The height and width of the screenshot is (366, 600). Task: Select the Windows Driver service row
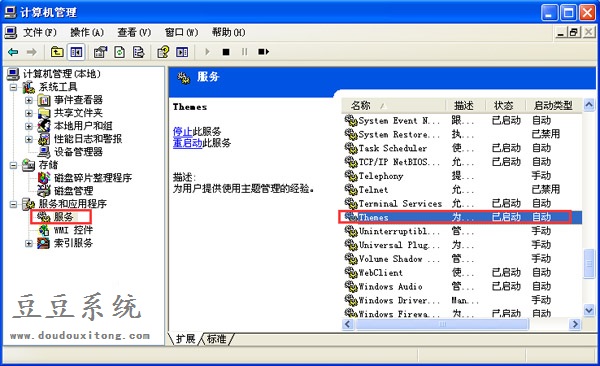[462, 300]
